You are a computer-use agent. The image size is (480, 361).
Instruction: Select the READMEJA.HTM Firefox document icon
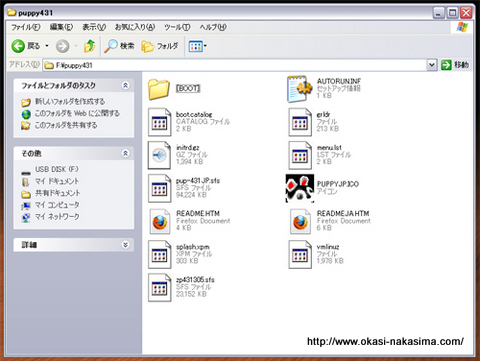(x=300, y=222)
